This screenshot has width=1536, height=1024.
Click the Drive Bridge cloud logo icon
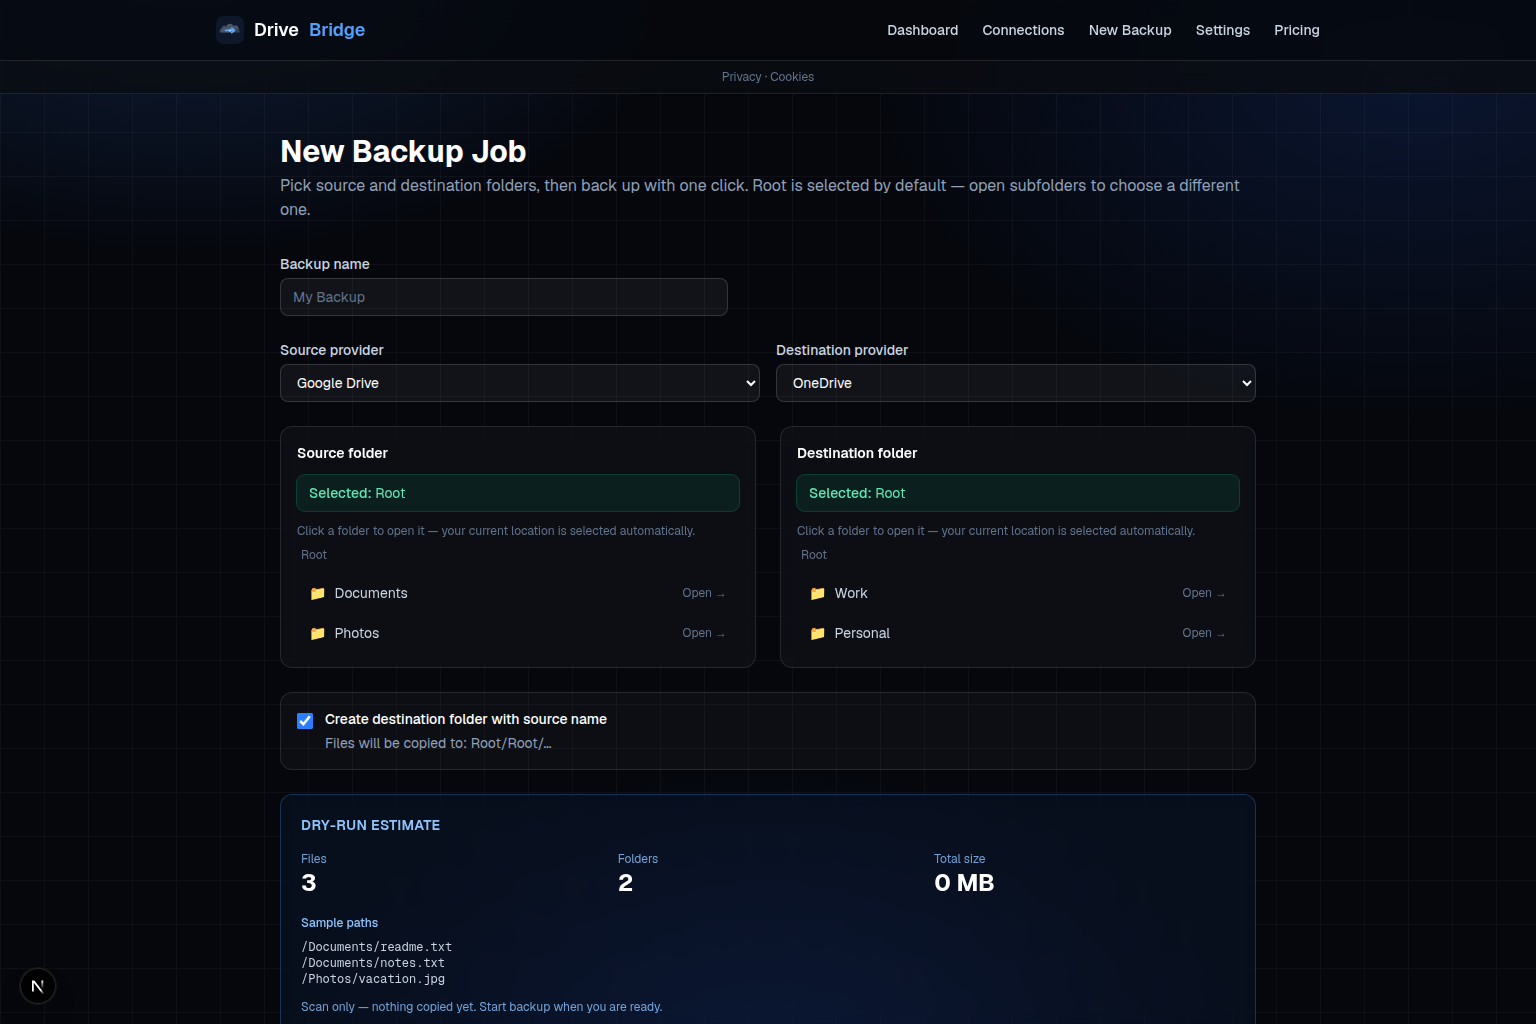tap(230, 30)
